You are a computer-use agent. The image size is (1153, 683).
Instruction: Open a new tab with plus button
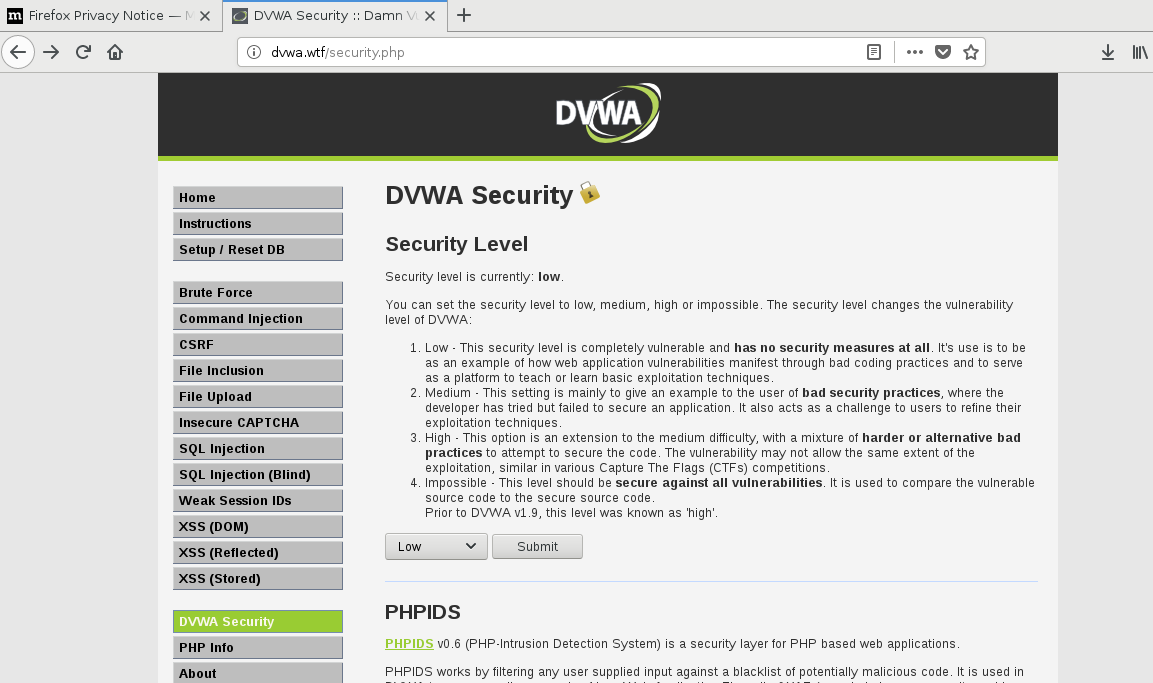pos(463,15)
